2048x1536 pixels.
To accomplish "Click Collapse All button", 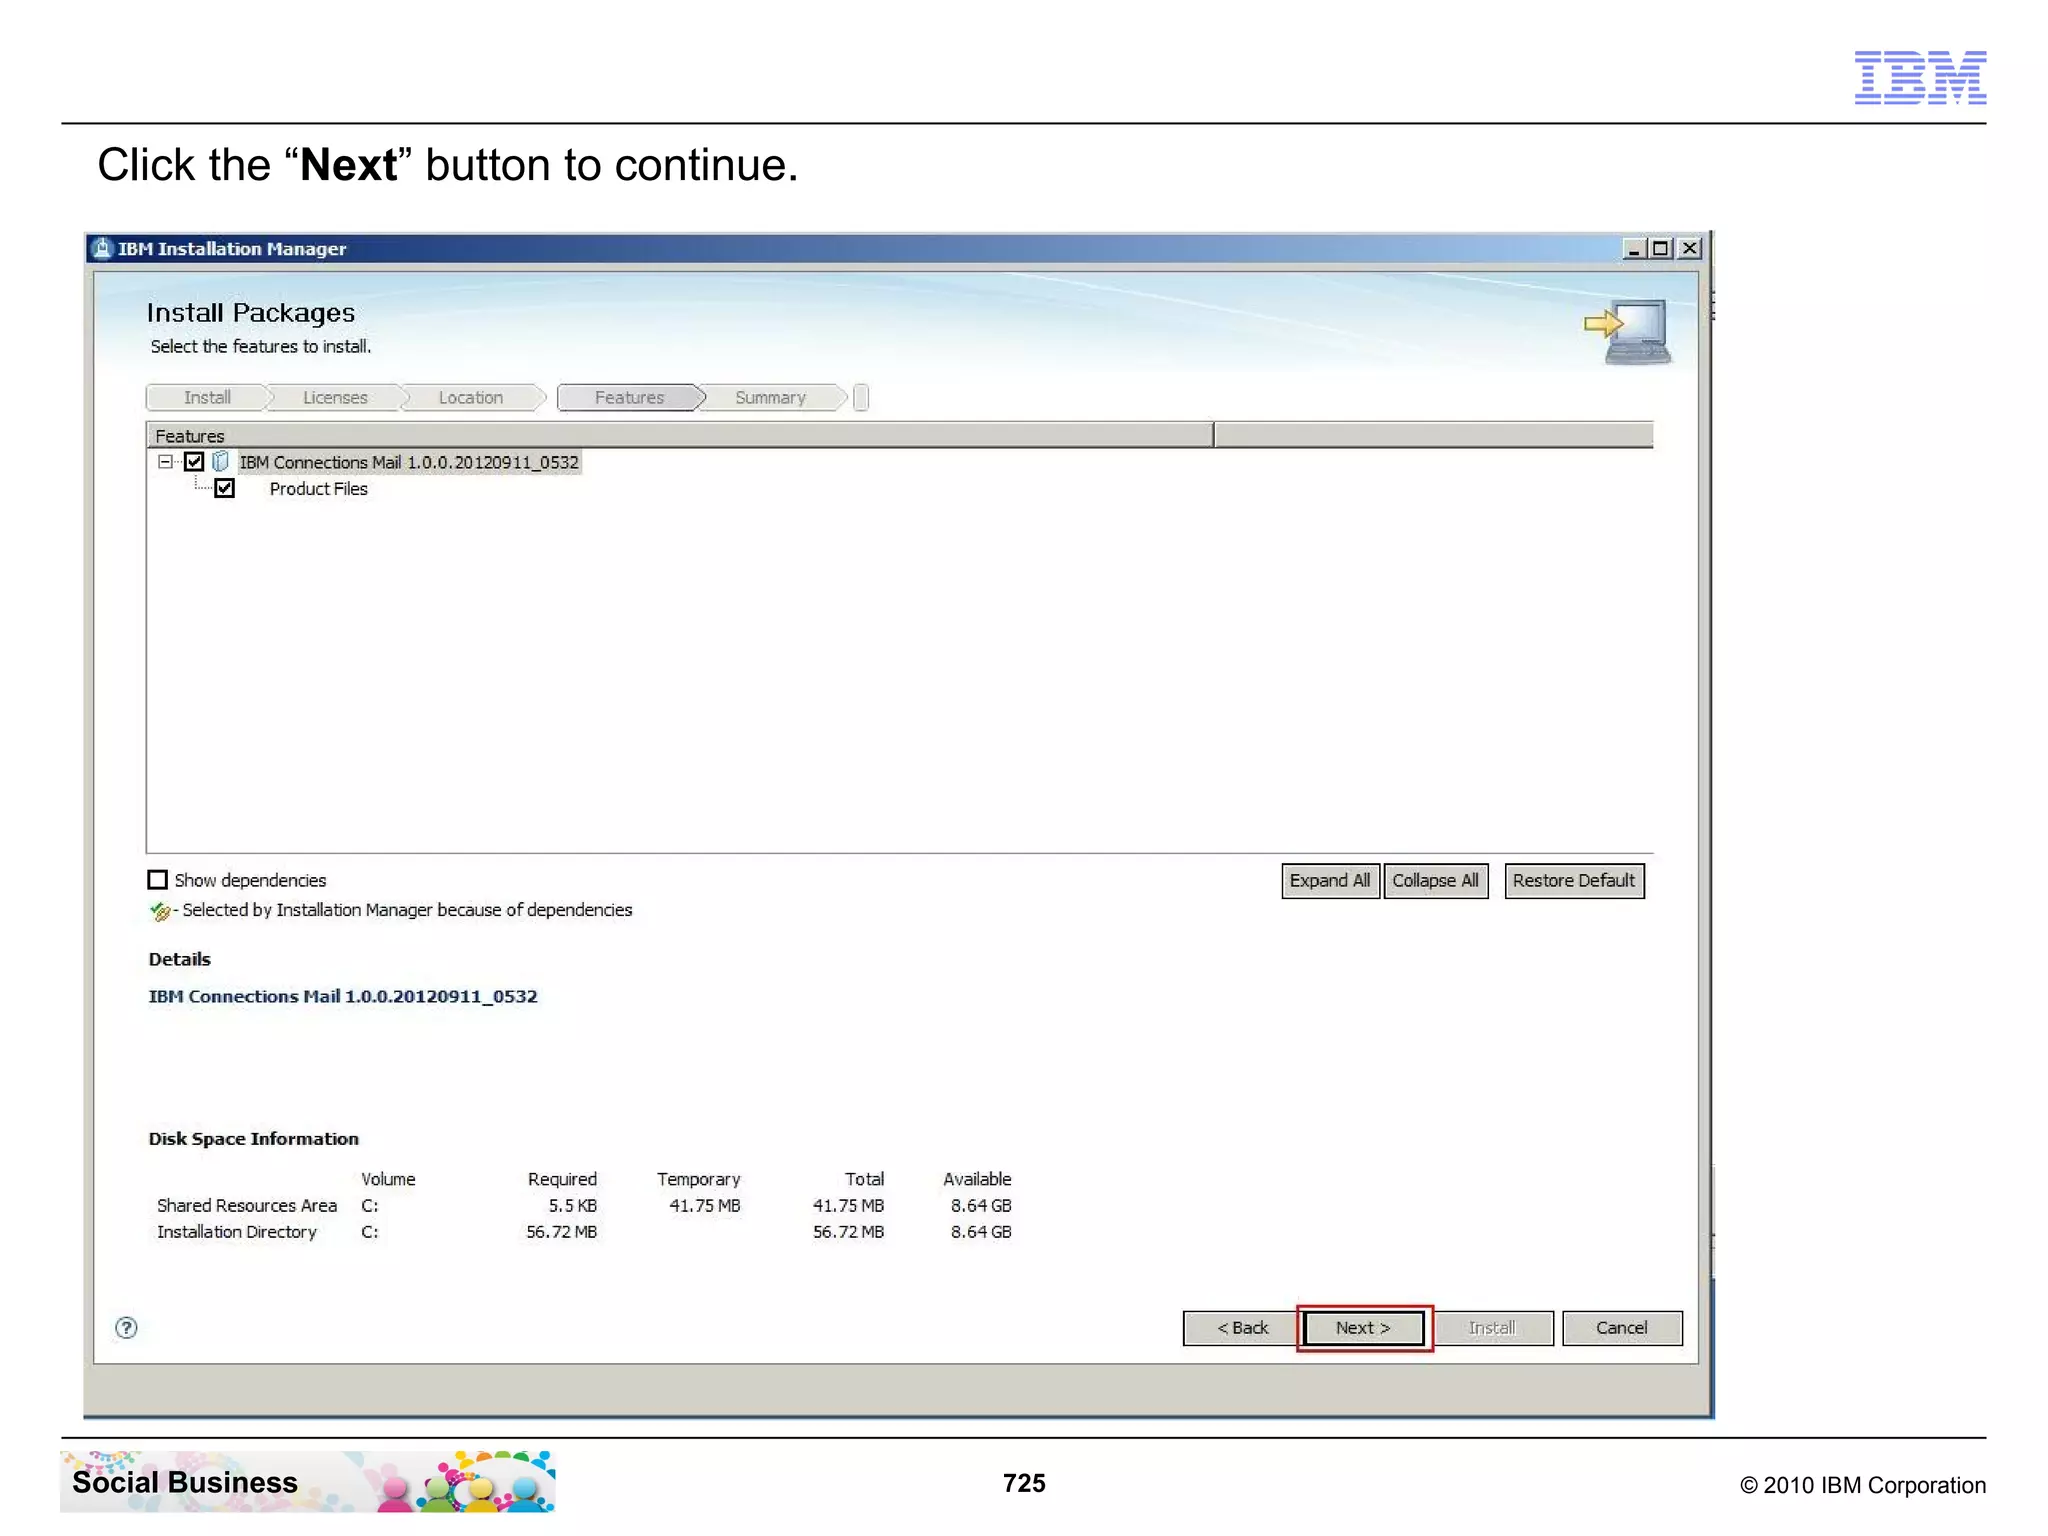I will coord(1436,881).
